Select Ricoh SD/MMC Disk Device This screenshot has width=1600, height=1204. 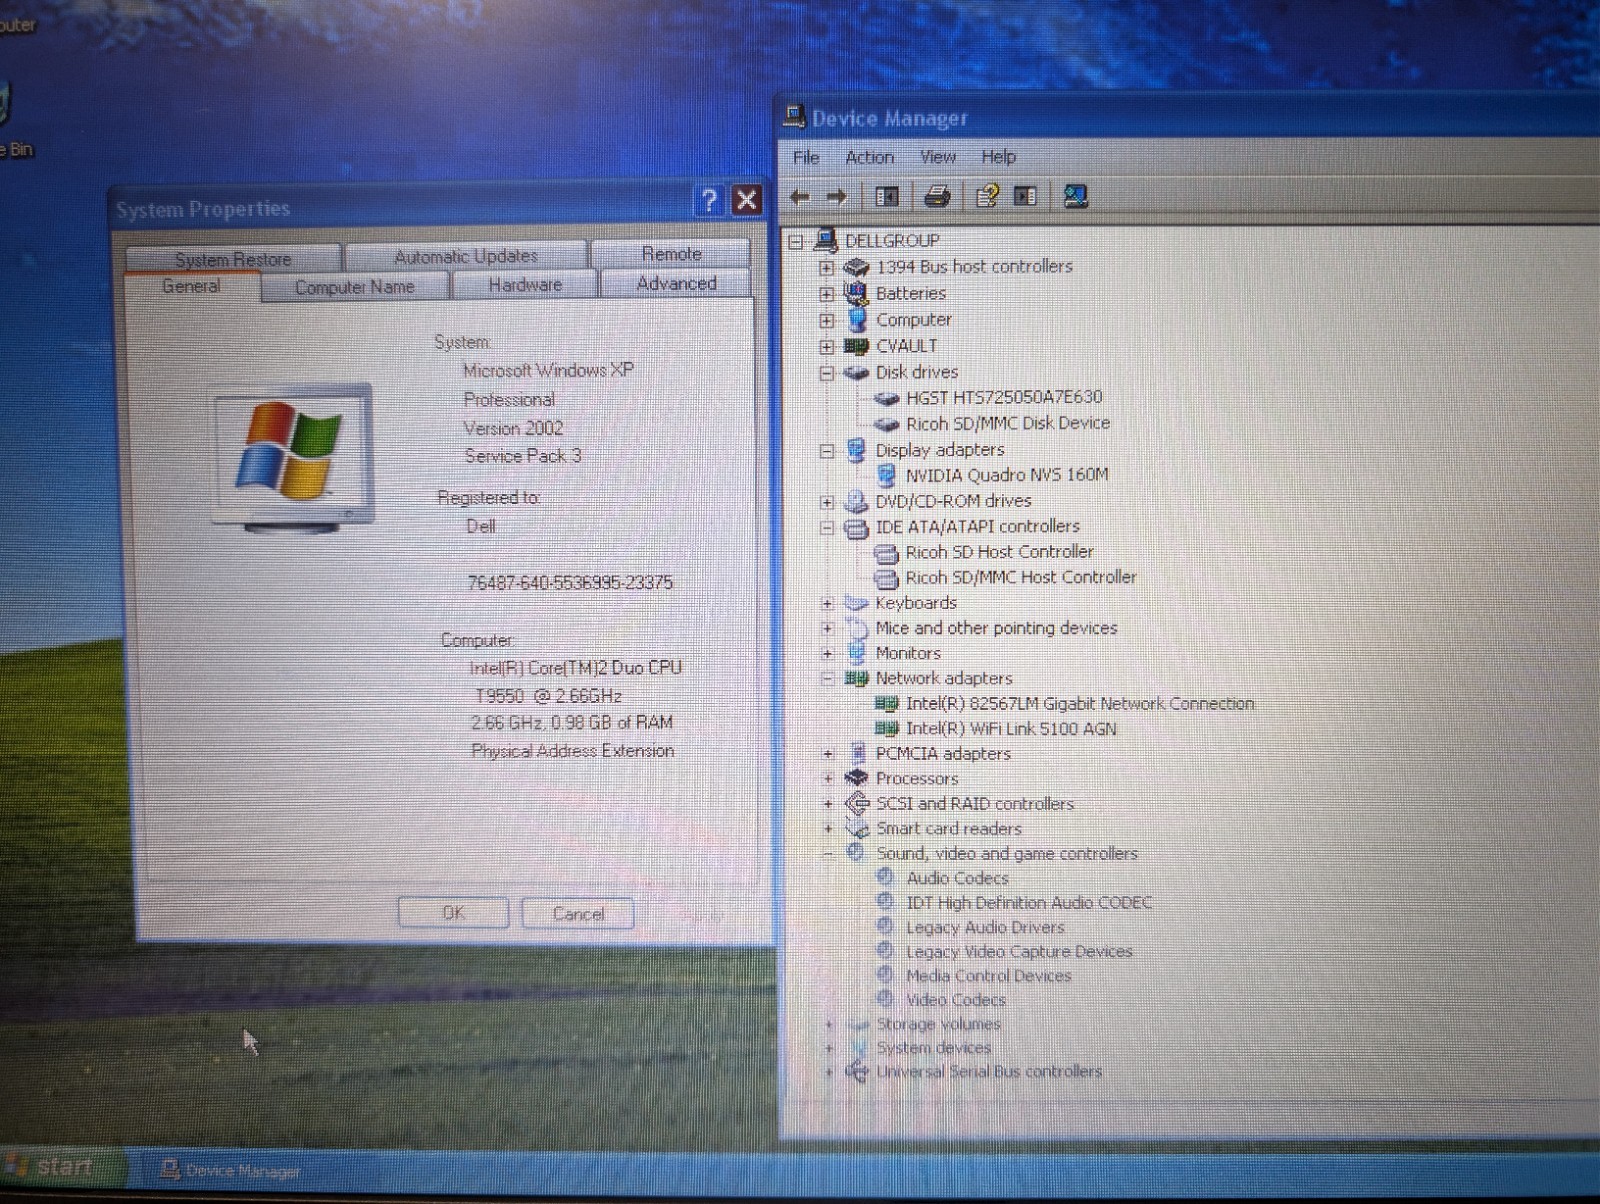[1007, 423]
